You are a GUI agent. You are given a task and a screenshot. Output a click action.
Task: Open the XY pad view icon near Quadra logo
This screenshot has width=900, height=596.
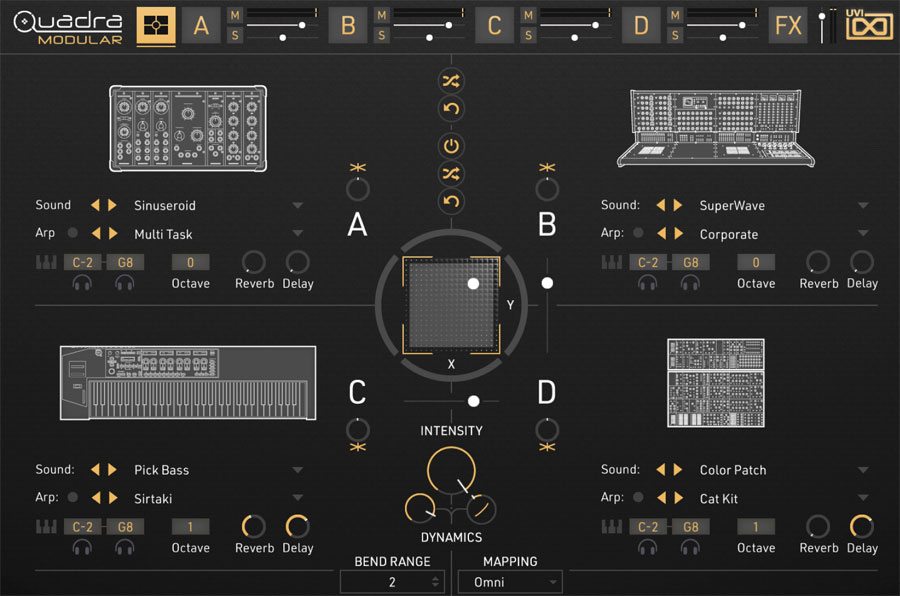[155, 25]
